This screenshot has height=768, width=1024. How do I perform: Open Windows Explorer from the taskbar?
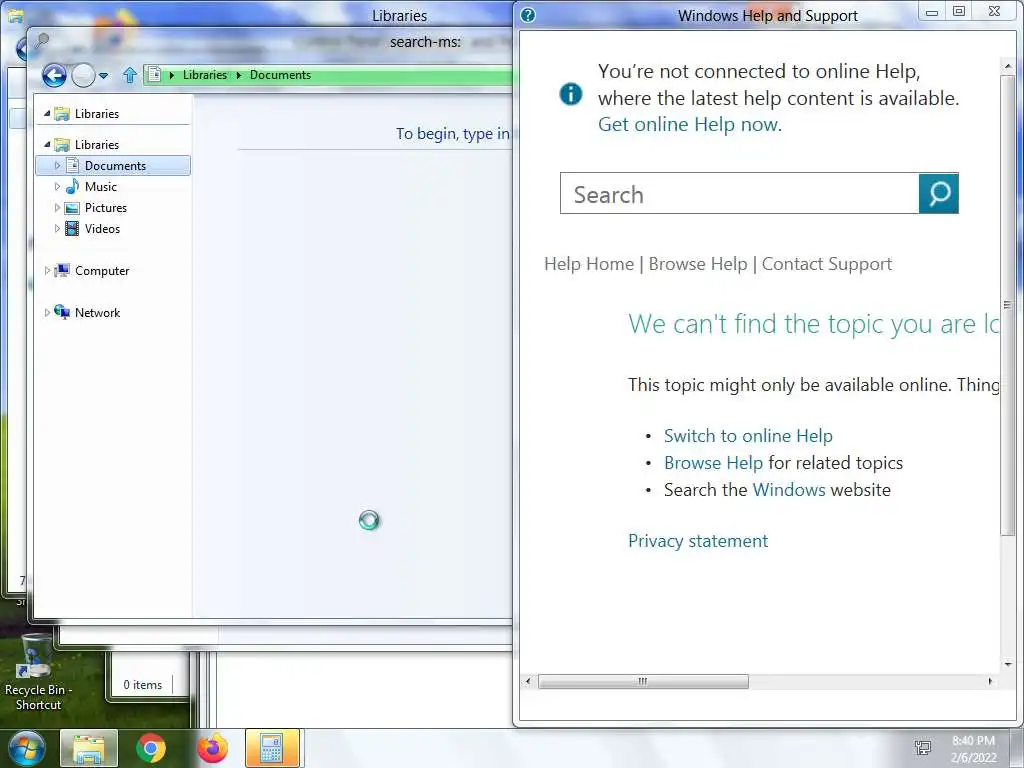(x=89, y=748)
